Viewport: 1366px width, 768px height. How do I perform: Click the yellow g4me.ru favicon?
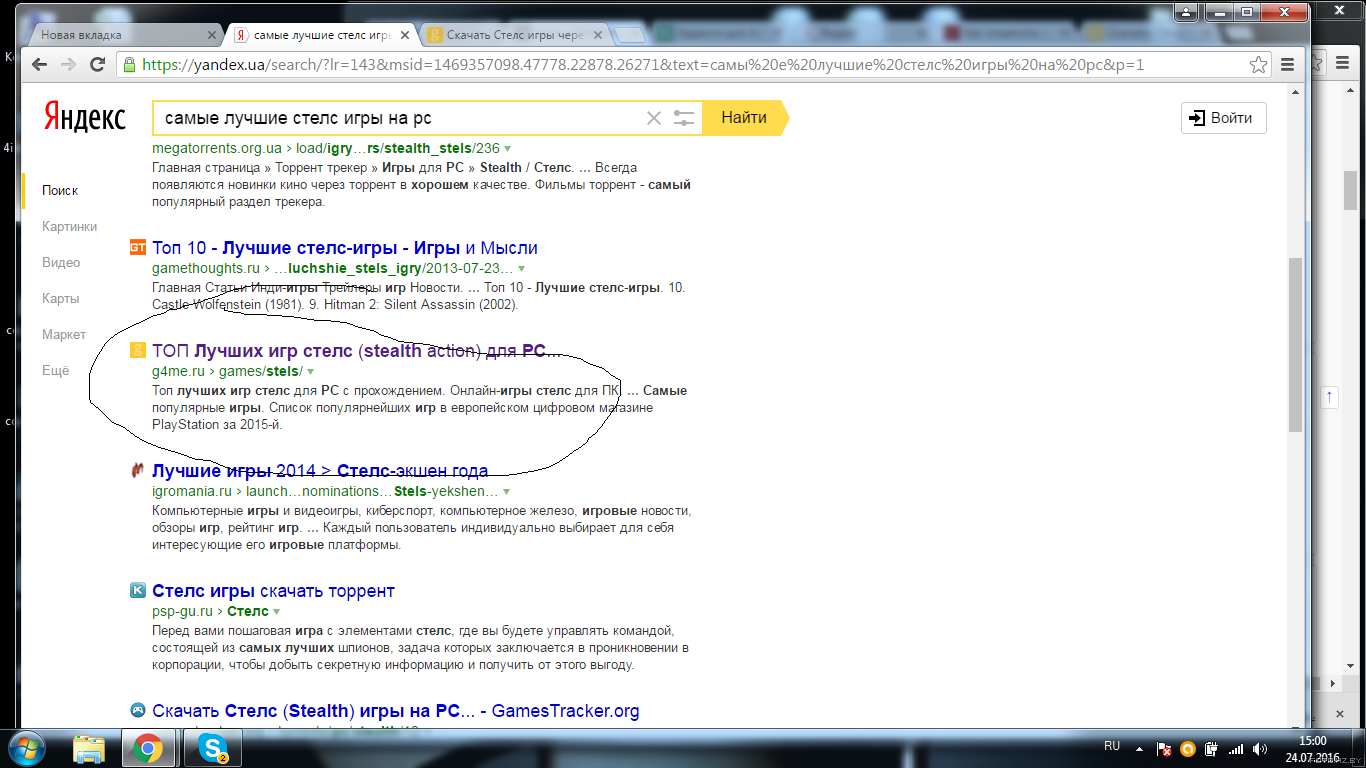tap(138, 351)
